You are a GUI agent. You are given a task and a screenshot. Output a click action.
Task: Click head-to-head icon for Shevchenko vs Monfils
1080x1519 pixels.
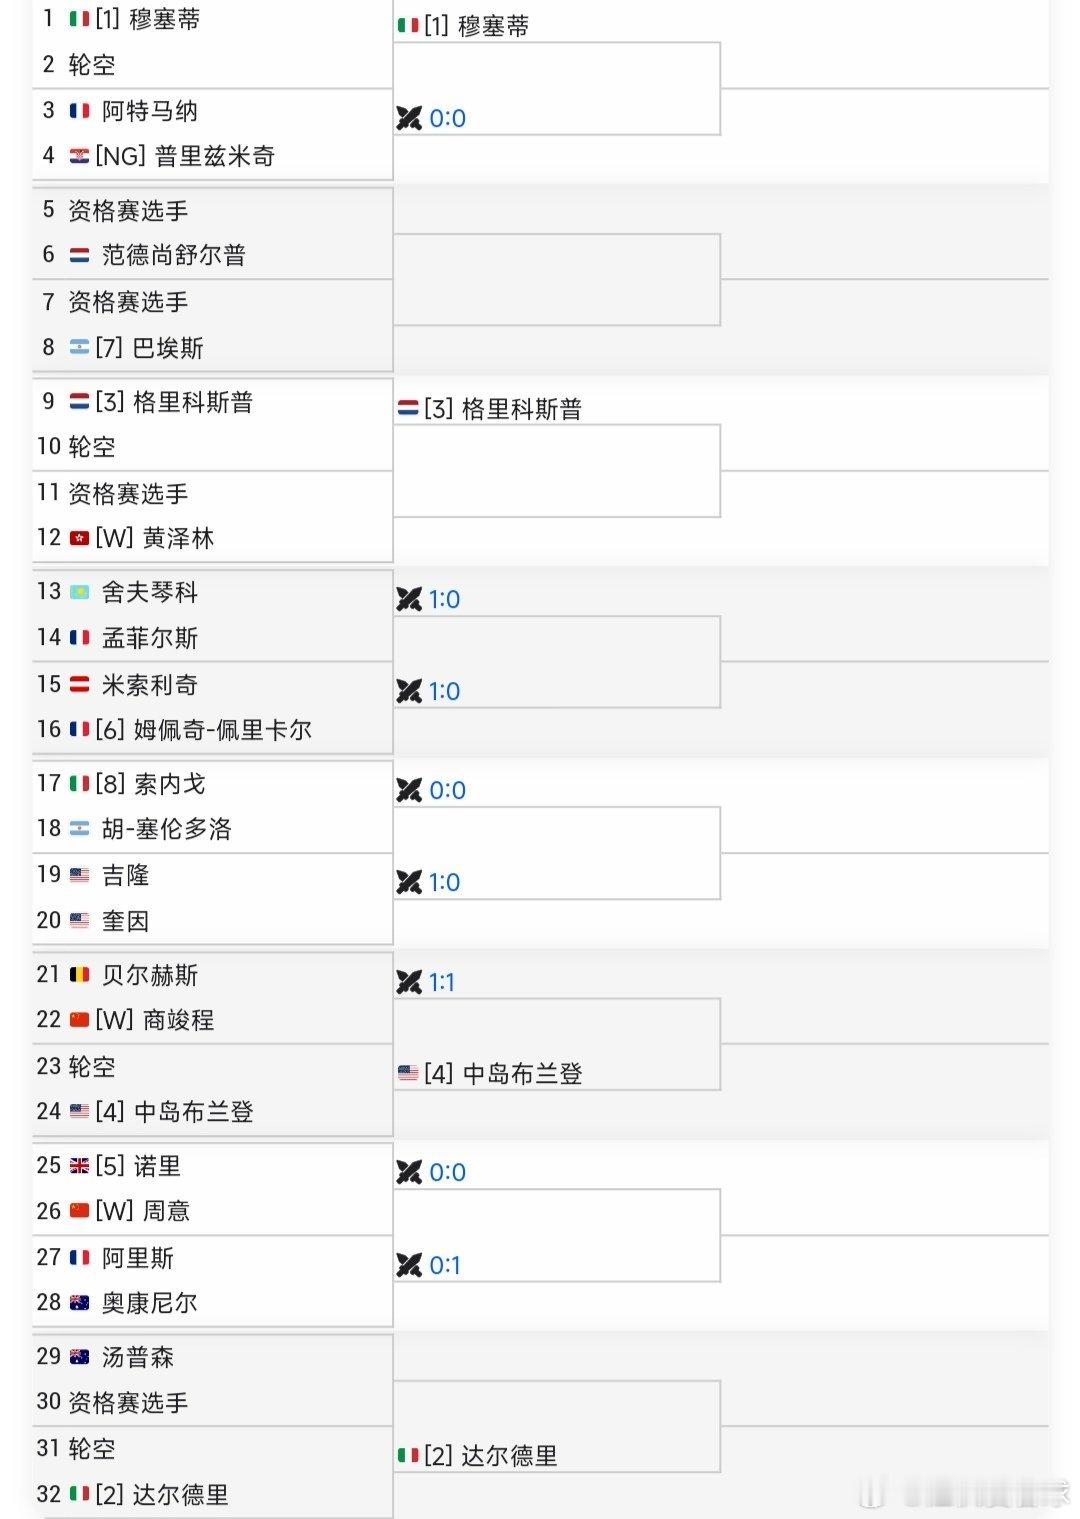point(409,599)
